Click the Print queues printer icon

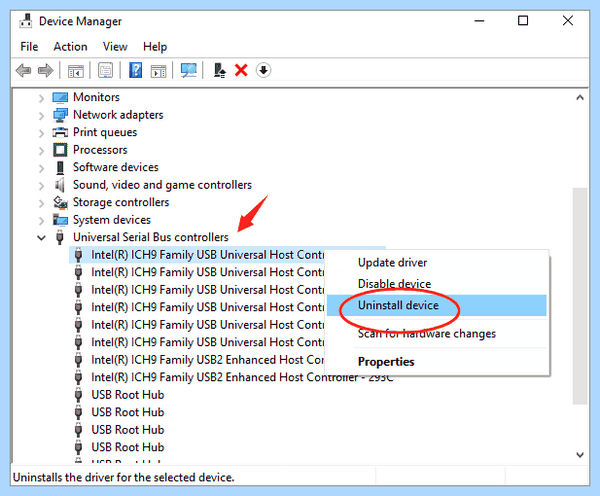[x=60, y=132]
